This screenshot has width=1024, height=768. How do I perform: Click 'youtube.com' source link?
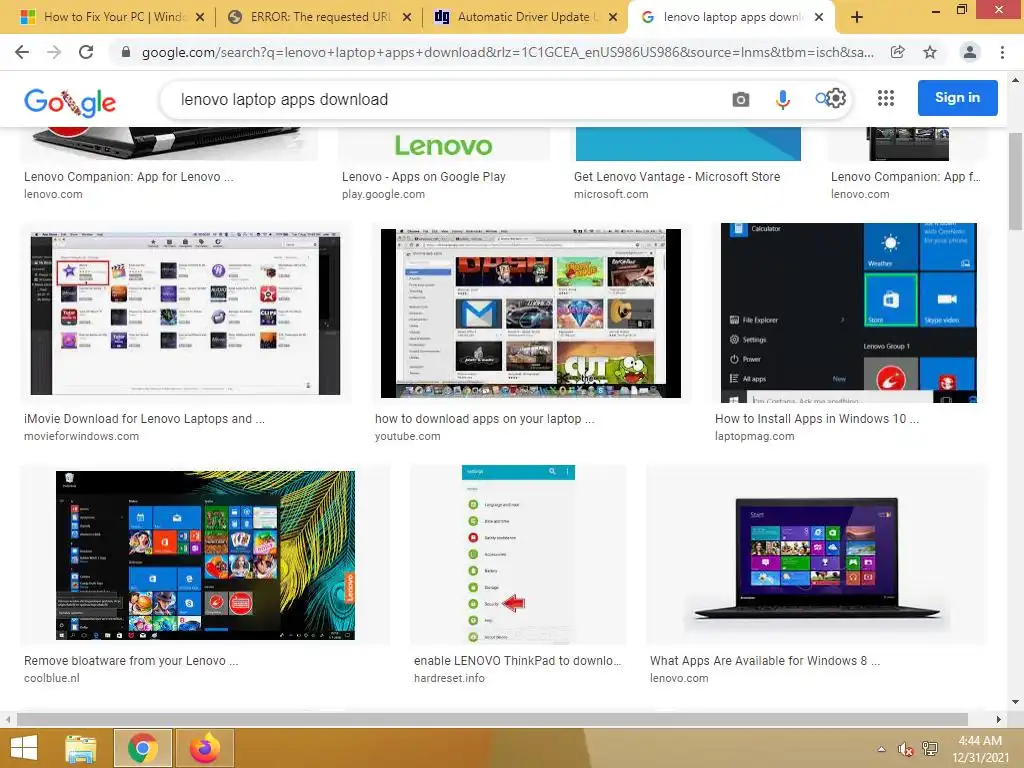(408, 436)
